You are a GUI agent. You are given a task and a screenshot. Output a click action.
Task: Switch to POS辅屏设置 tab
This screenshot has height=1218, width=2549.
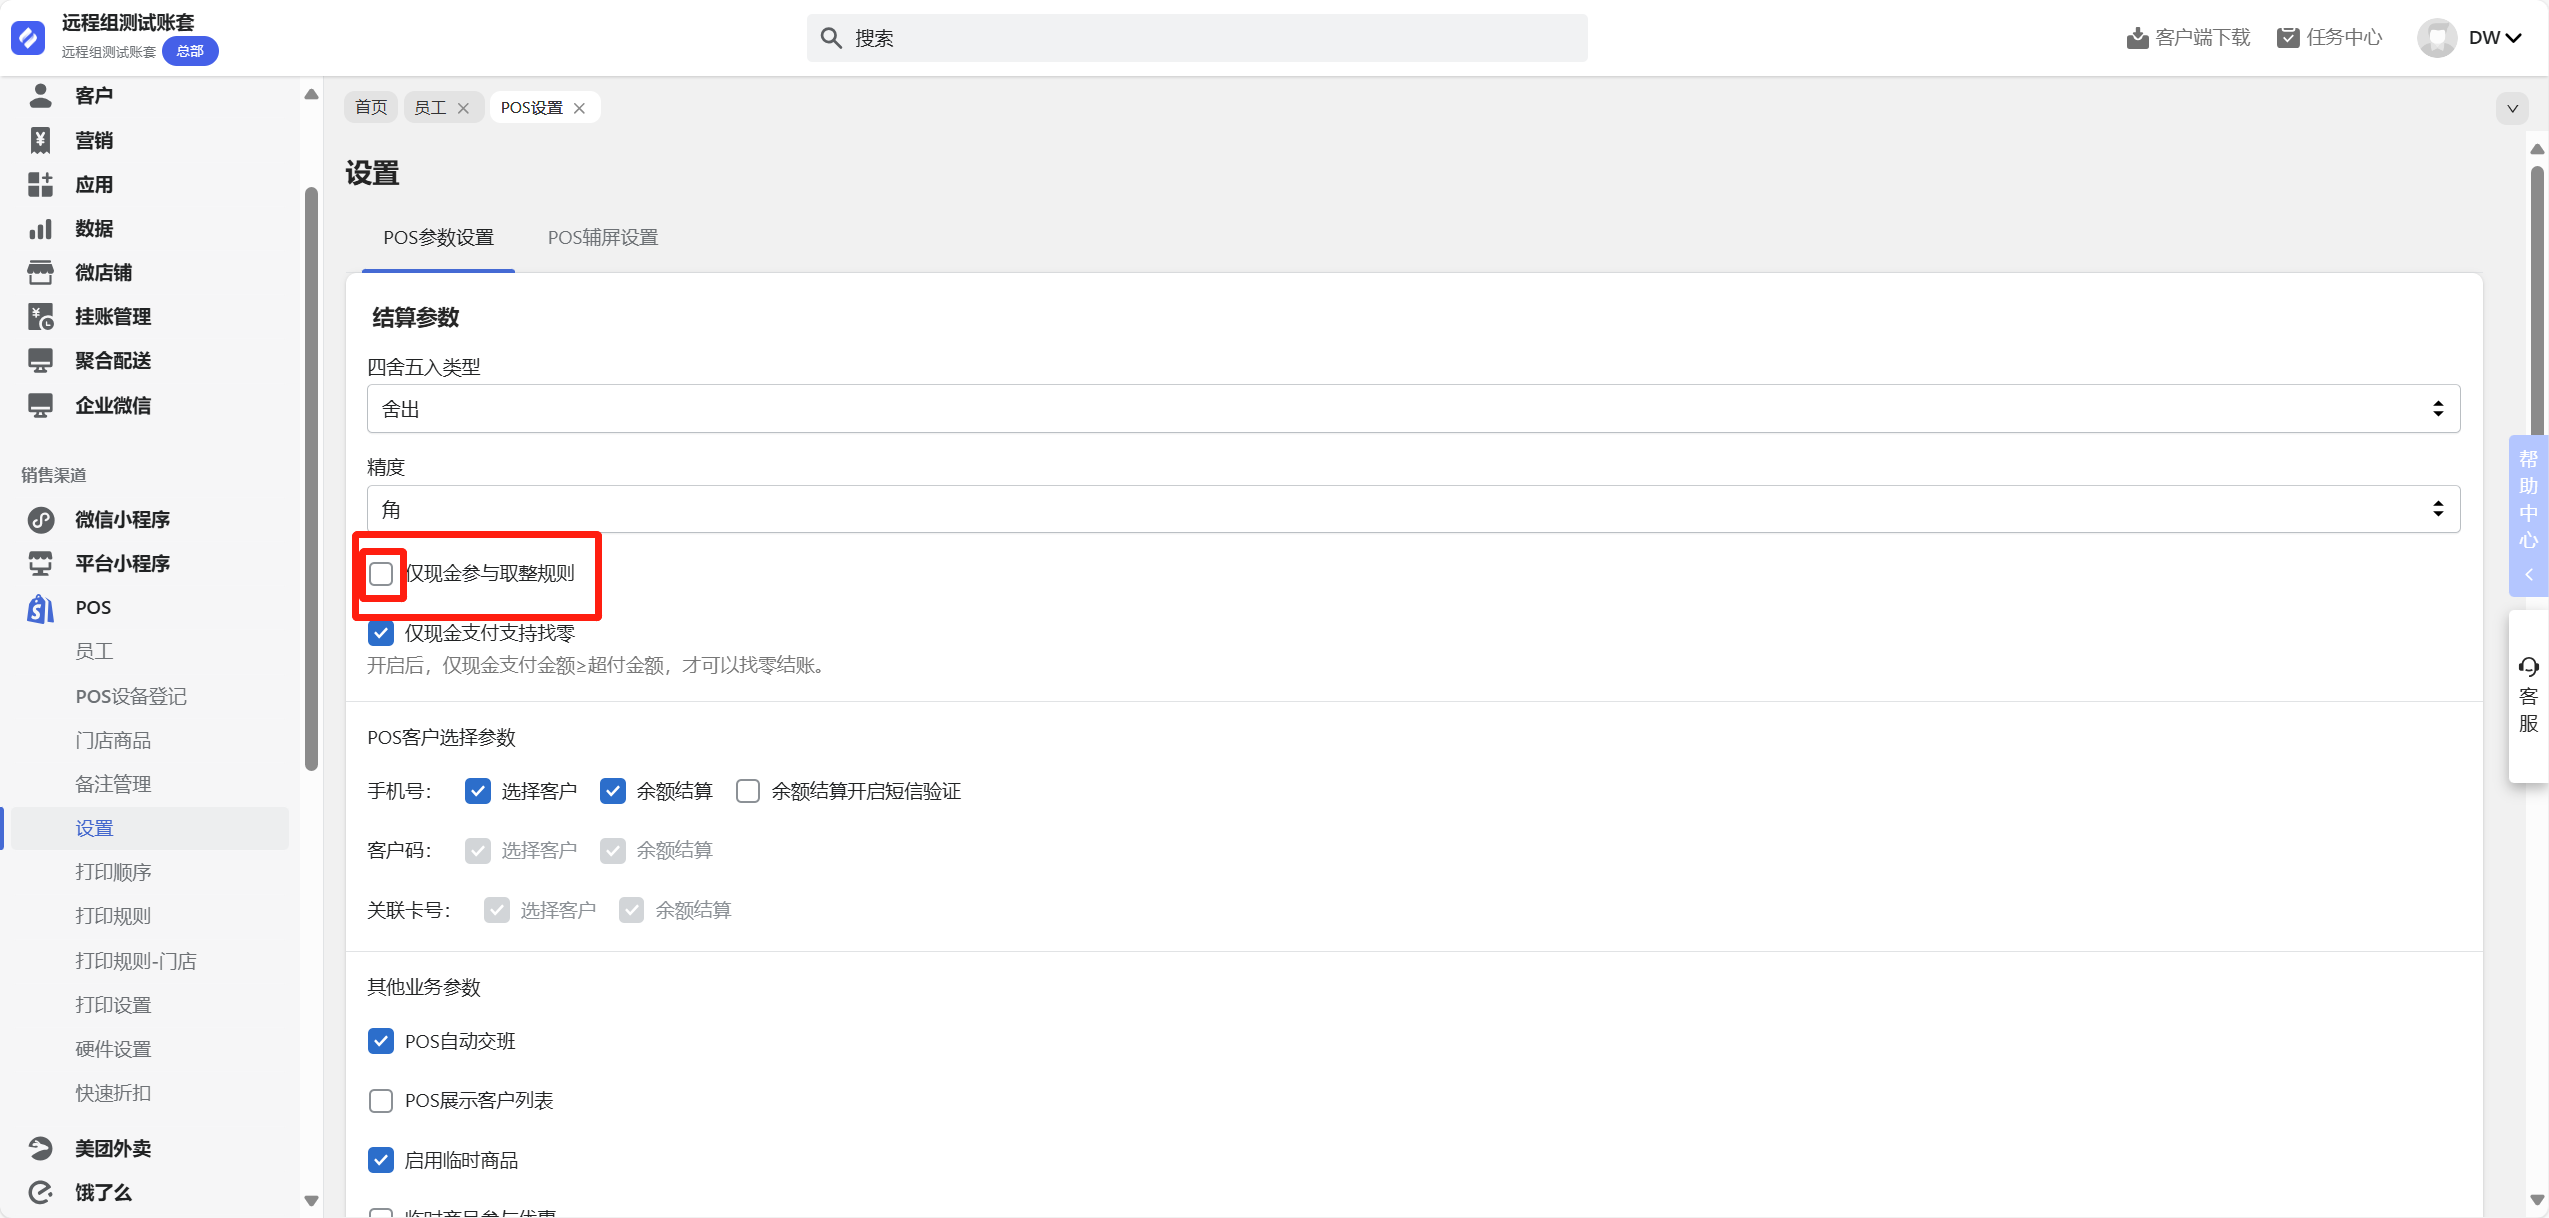click(x=602, y=238)
